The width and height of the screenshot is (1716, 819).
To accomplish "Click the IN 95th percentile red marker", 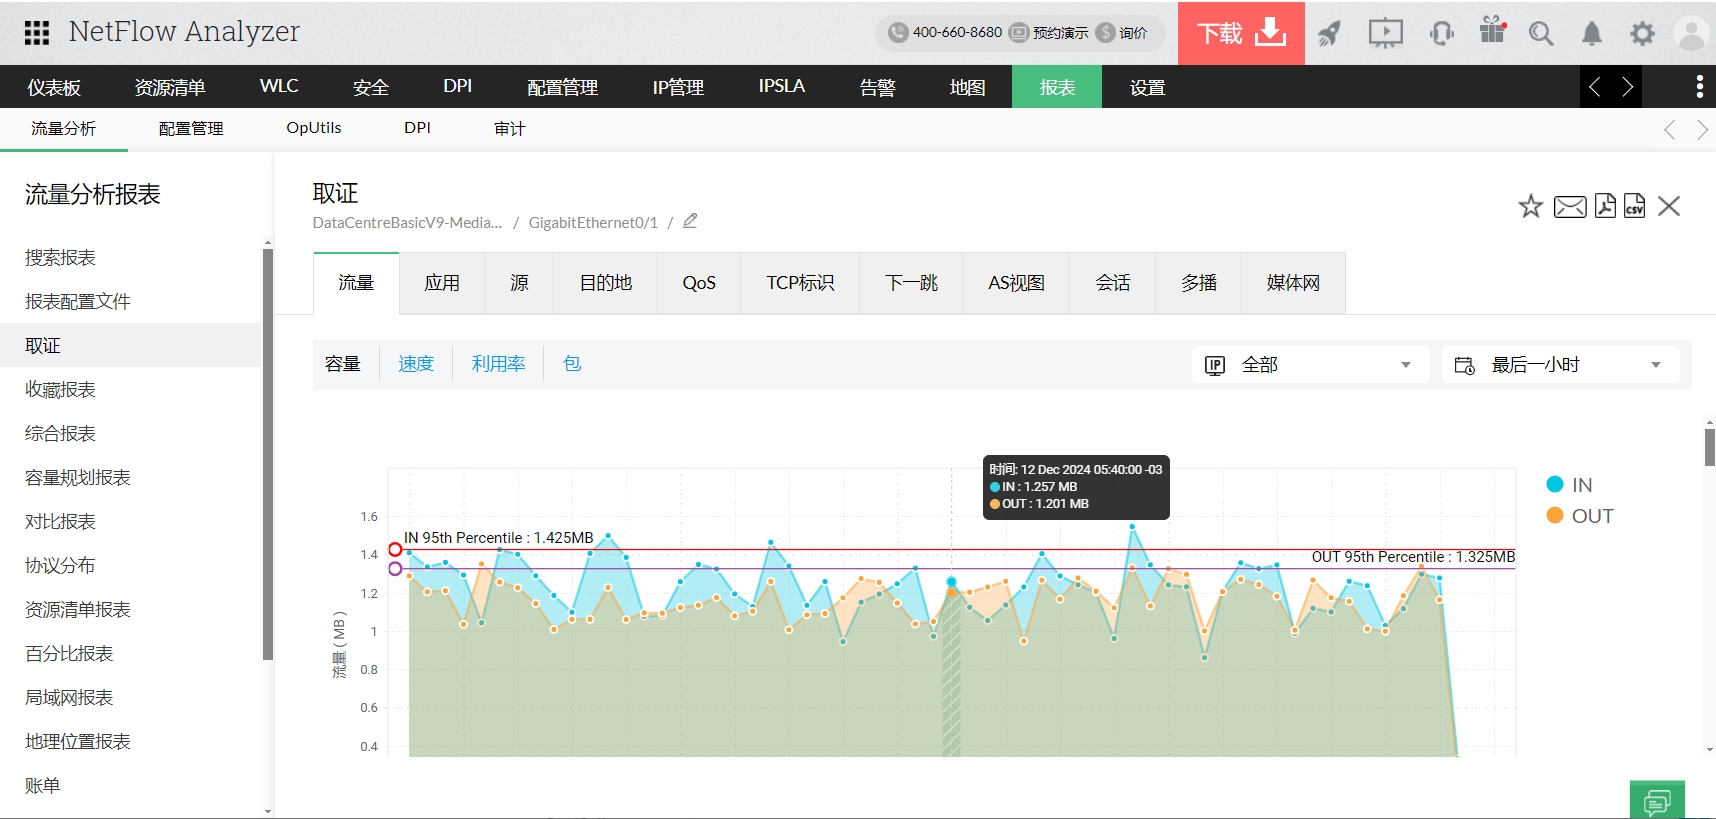I will (395, 549).
